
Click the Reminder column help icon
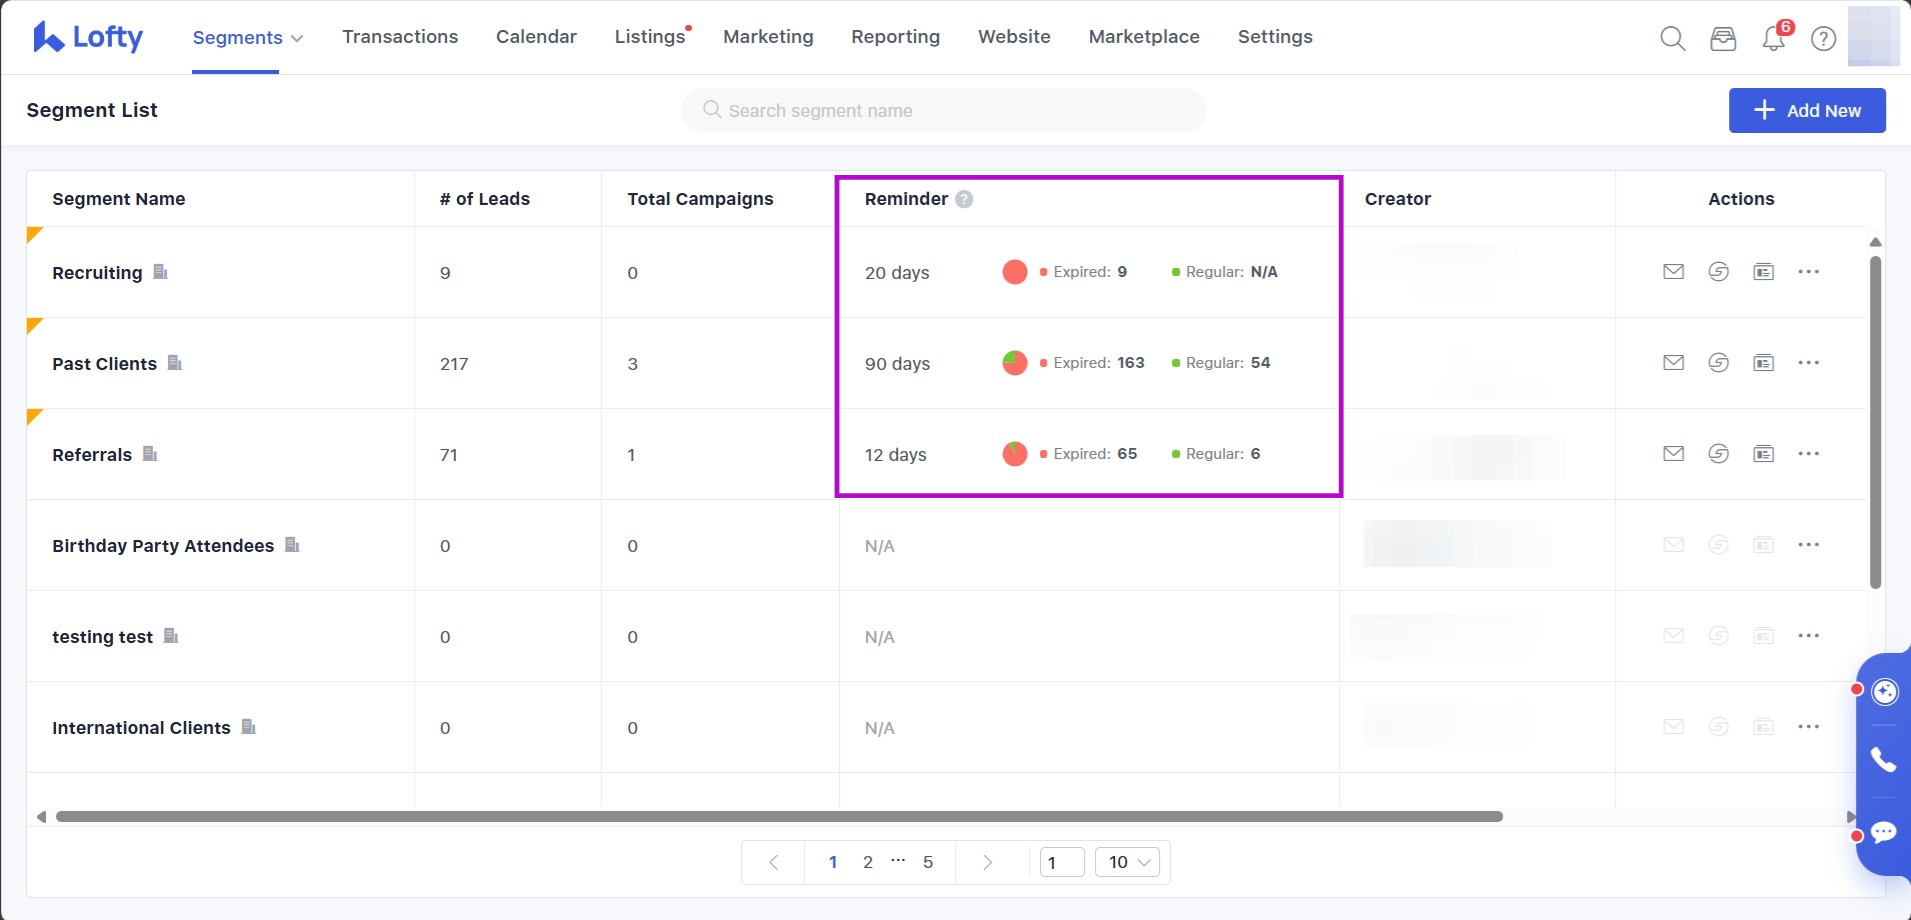coord(964,199)
